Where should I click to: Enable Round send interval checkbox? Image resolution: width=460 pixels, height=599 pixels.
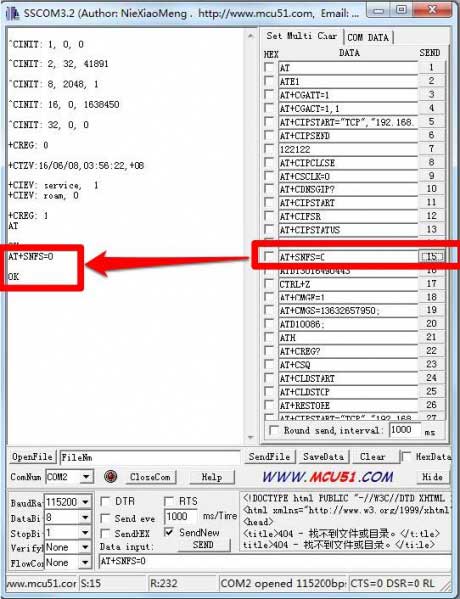(274, 431)
